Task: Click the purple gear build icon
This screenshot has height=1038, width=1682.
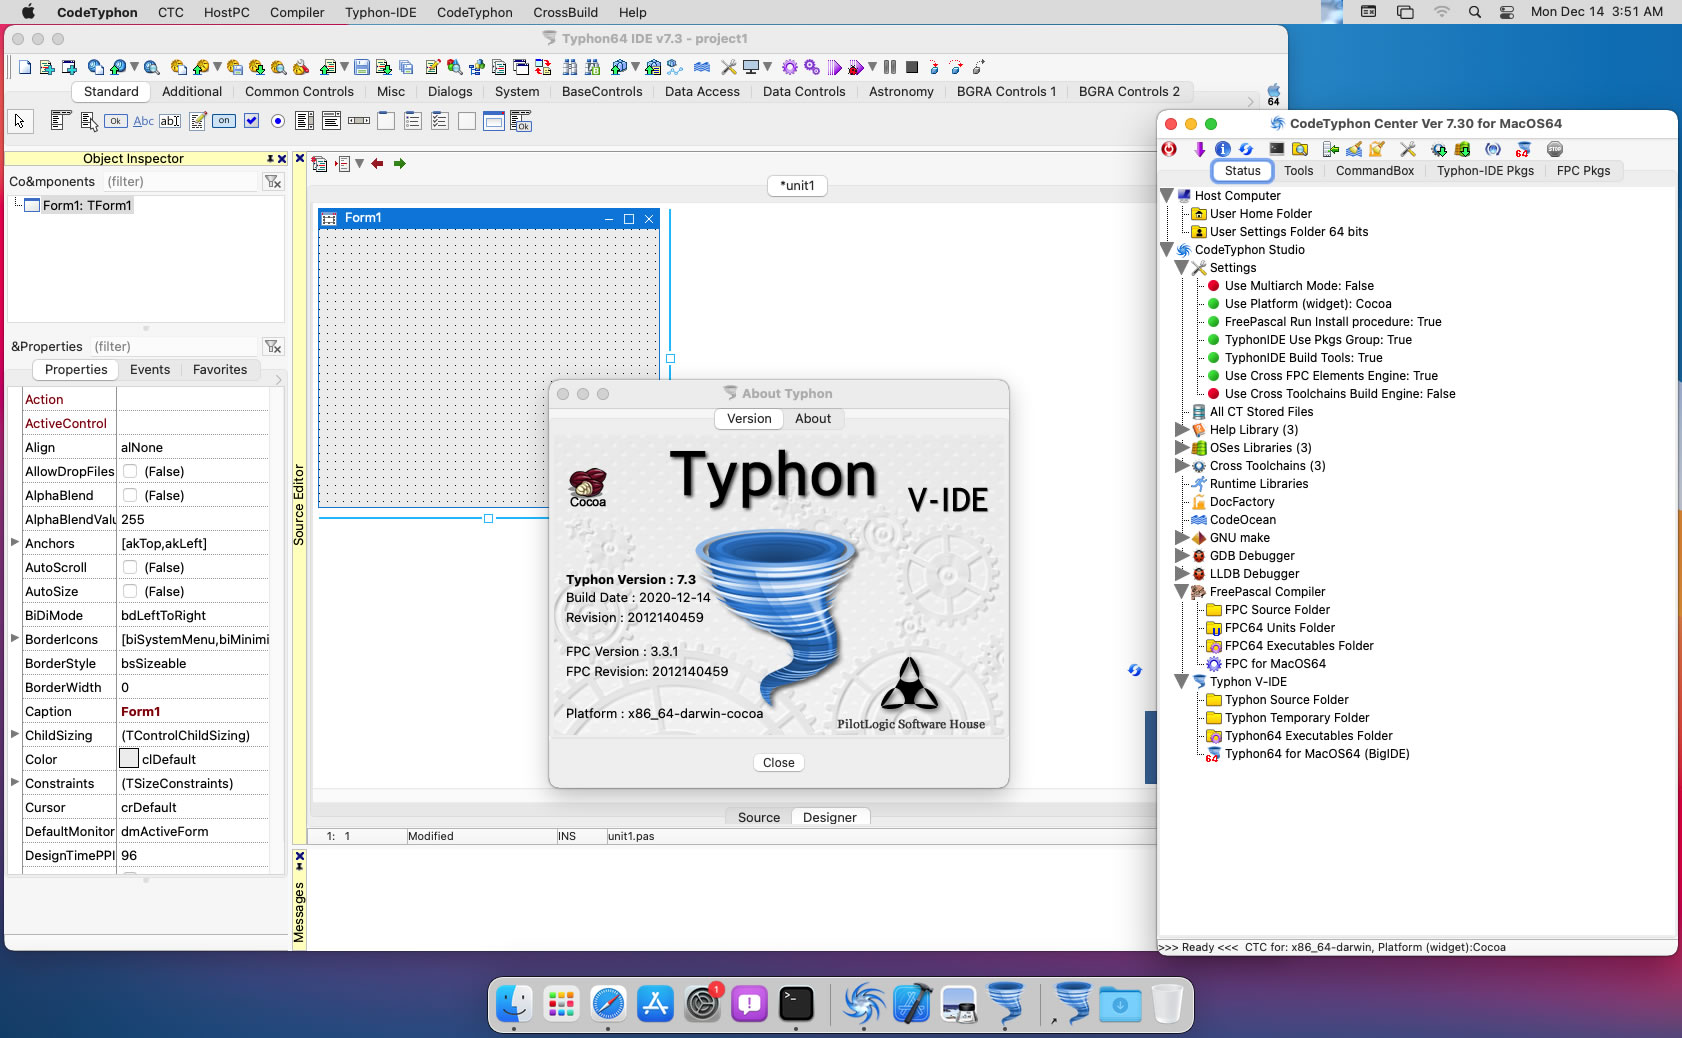Action: [x=790, y=67]
